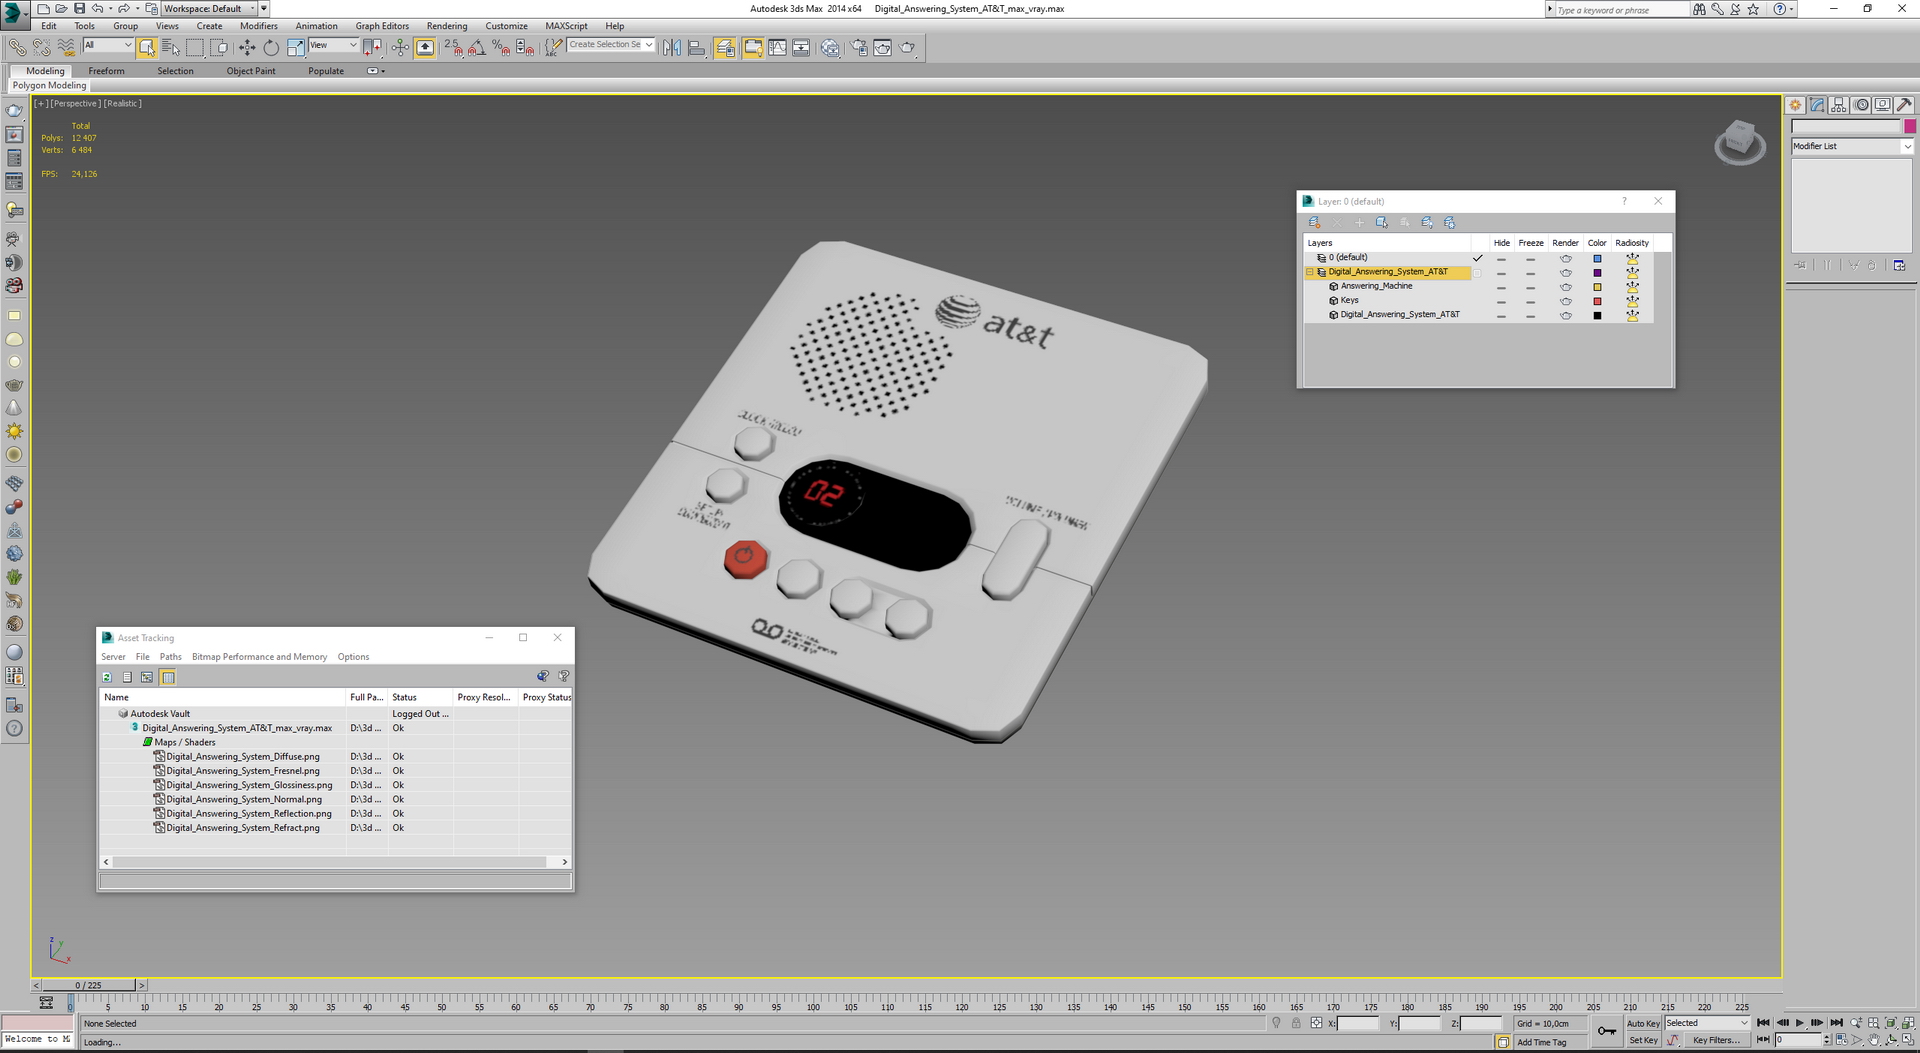The height and width of the screenshot is (1053, 1920).
Task: Click the Render Production teapot icon
Action: 907,47
